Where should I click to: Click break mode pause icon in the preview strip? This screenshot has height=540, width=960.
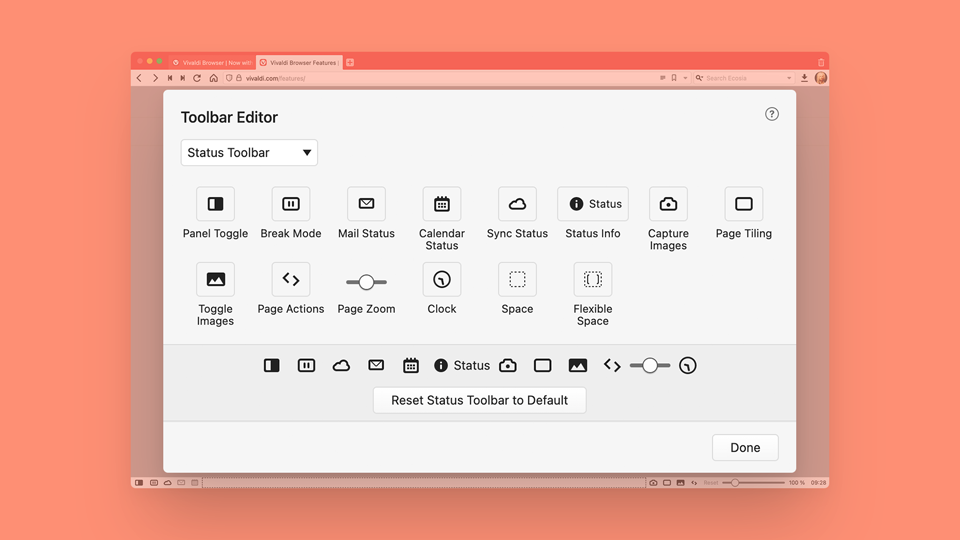coord(306,366)
